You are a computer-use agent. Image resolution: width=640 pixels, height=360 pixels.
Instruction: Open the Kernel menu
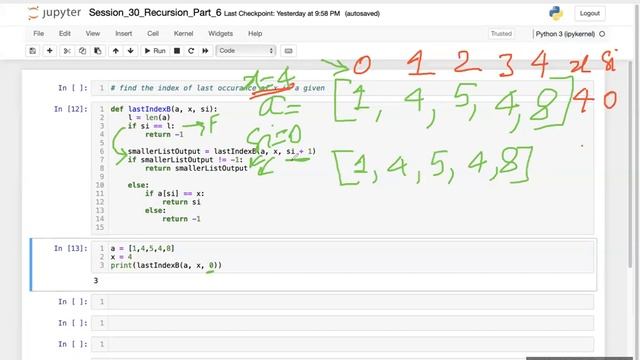[x=183, y=33]
